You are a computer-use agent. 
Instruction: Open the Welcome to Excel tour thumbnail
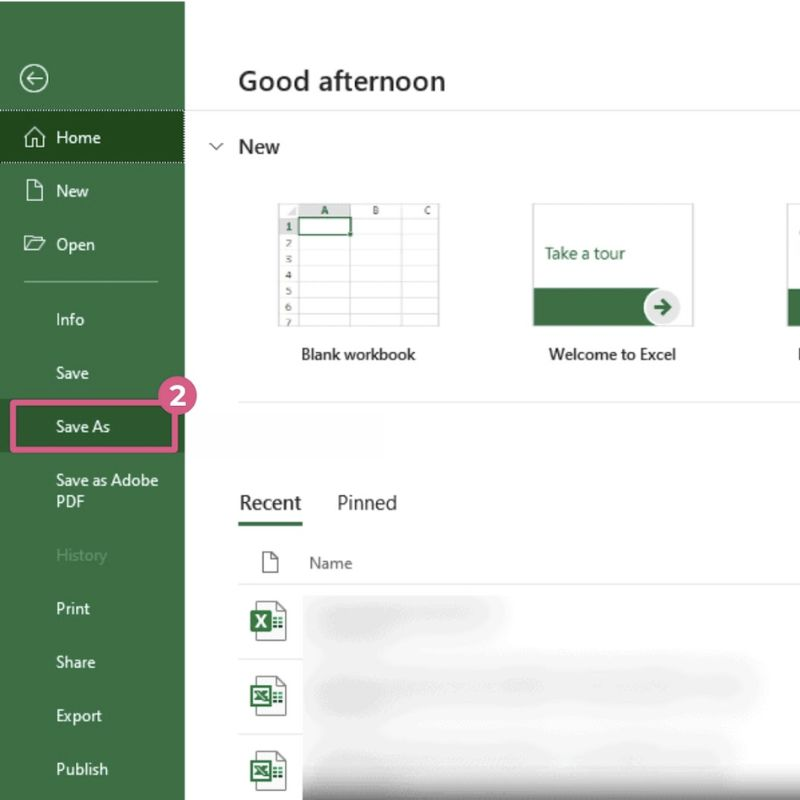click(613, 265)
